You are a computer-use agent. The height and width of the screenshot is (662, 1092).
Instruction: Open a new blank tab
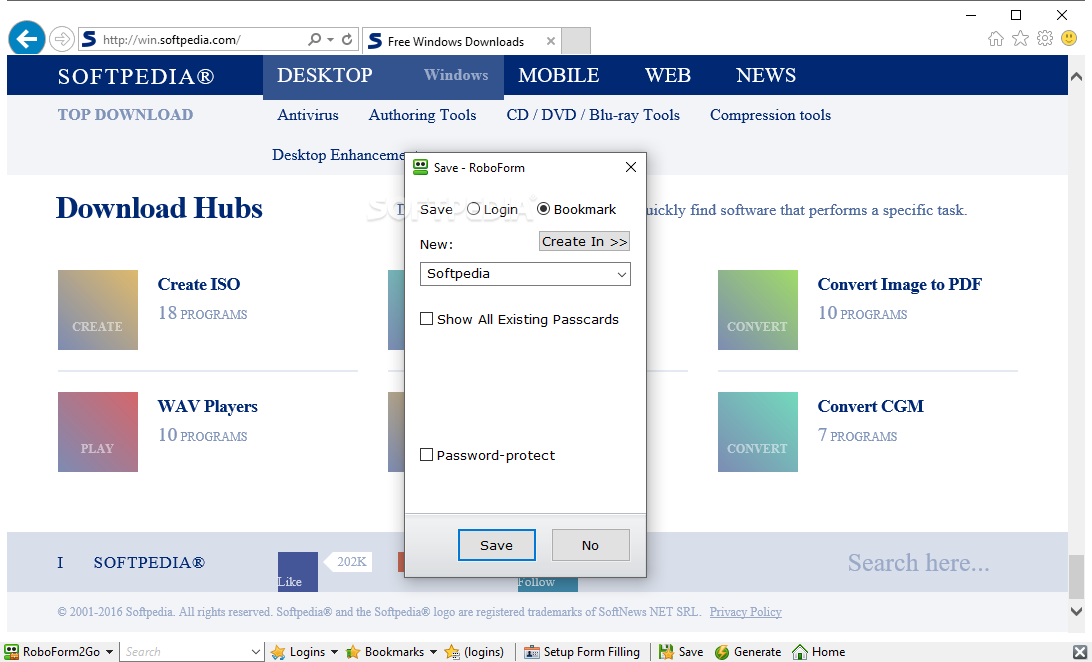pyautogui.click(x=576, y=40)
